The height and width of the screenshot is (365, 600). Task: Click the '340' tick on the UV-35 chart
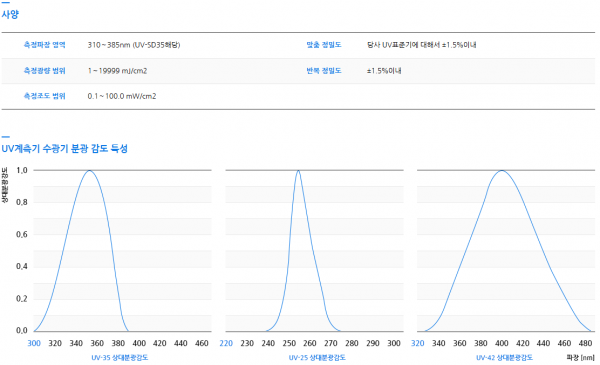coord(76,343)
